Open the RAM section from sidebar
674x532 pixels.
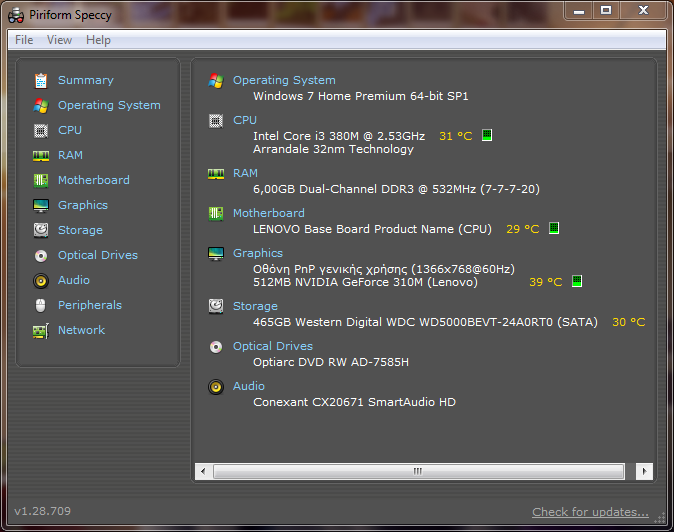(x=70, y=155)
